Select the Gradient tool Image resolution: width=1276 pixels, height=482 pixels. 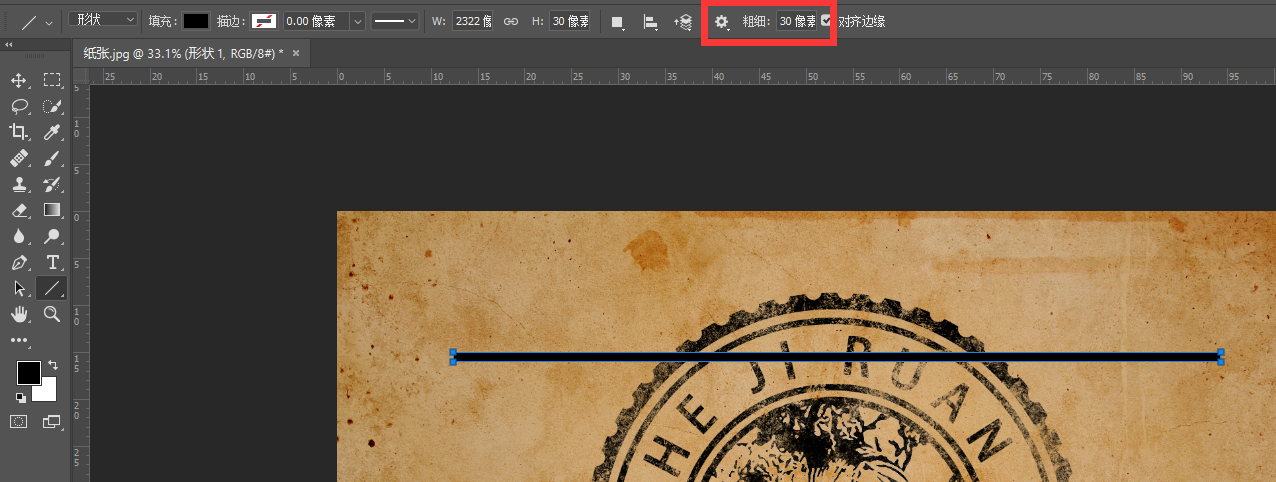coord(52,210)
